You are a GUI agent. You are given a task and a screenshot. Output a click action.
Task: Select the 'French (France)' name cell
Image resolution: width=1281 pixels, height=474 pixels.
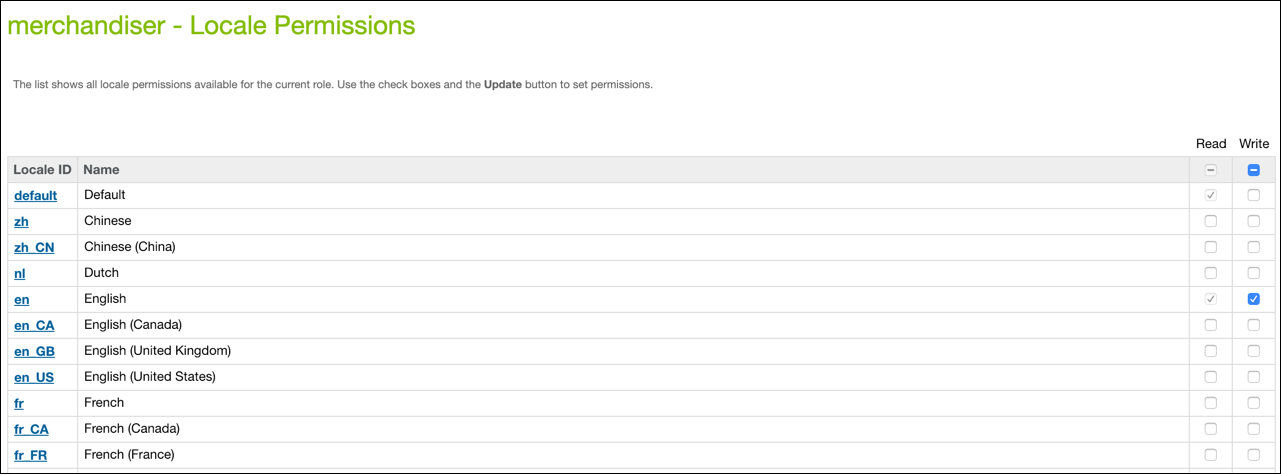[634, 455]
